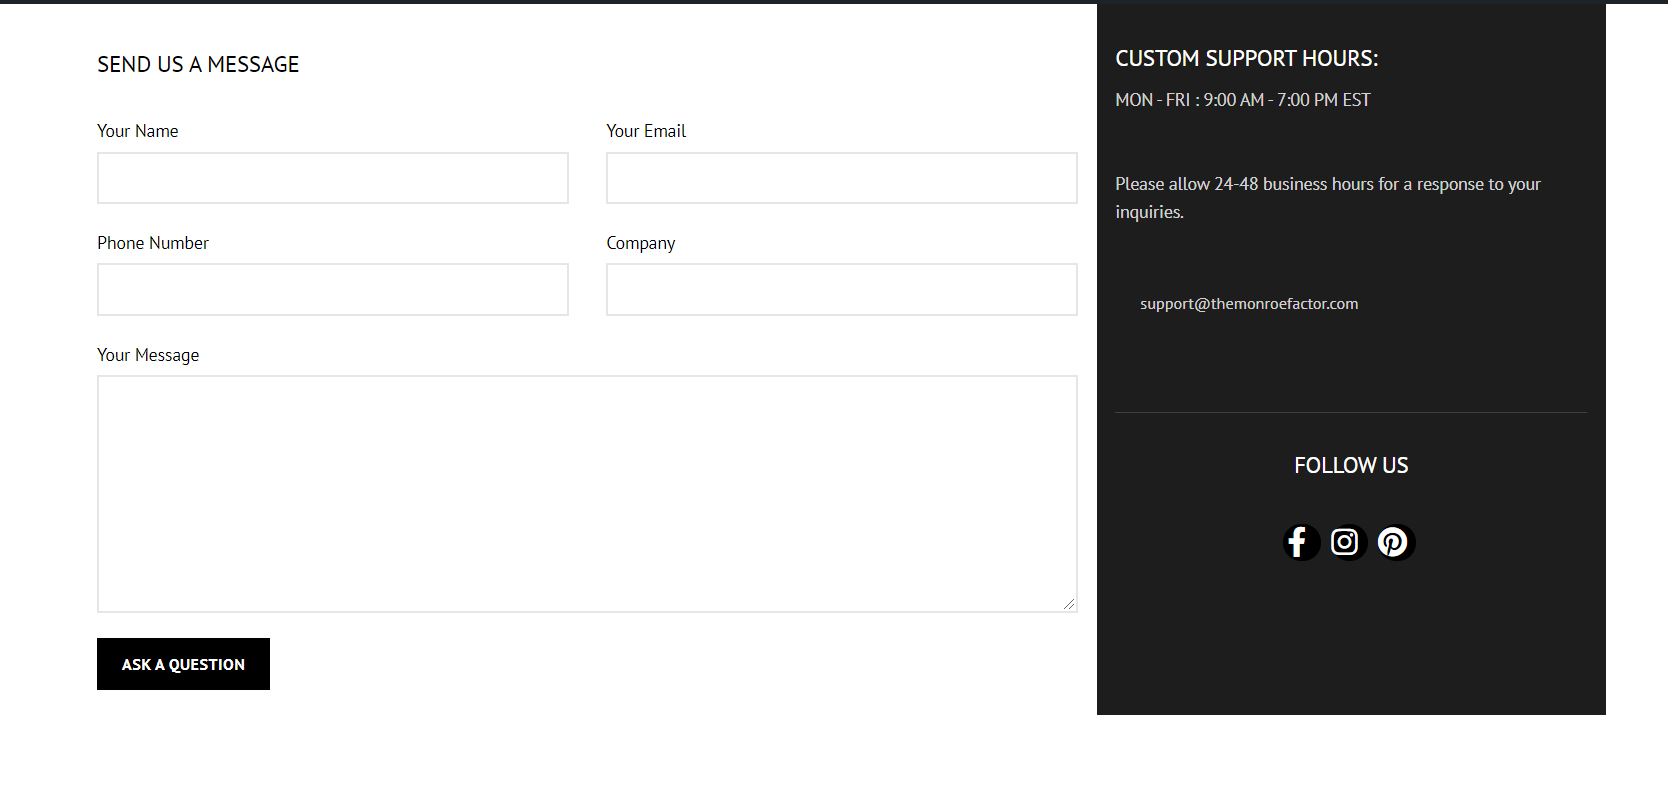
Task: Click the 'Please allow 24-48 business hours' paragraph
Action: click(x=1328, y=198)
